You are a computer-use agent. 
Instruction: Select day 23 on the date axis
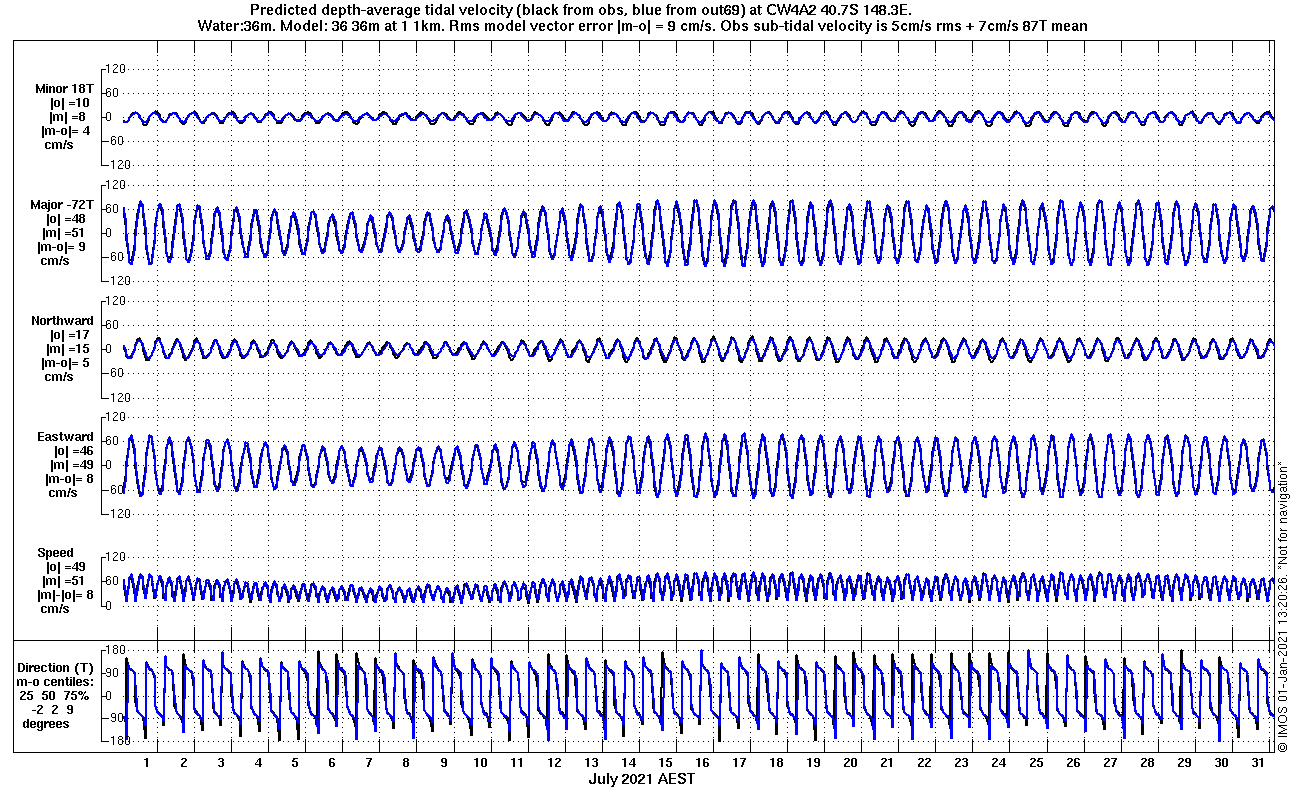[x=961, y=762]
